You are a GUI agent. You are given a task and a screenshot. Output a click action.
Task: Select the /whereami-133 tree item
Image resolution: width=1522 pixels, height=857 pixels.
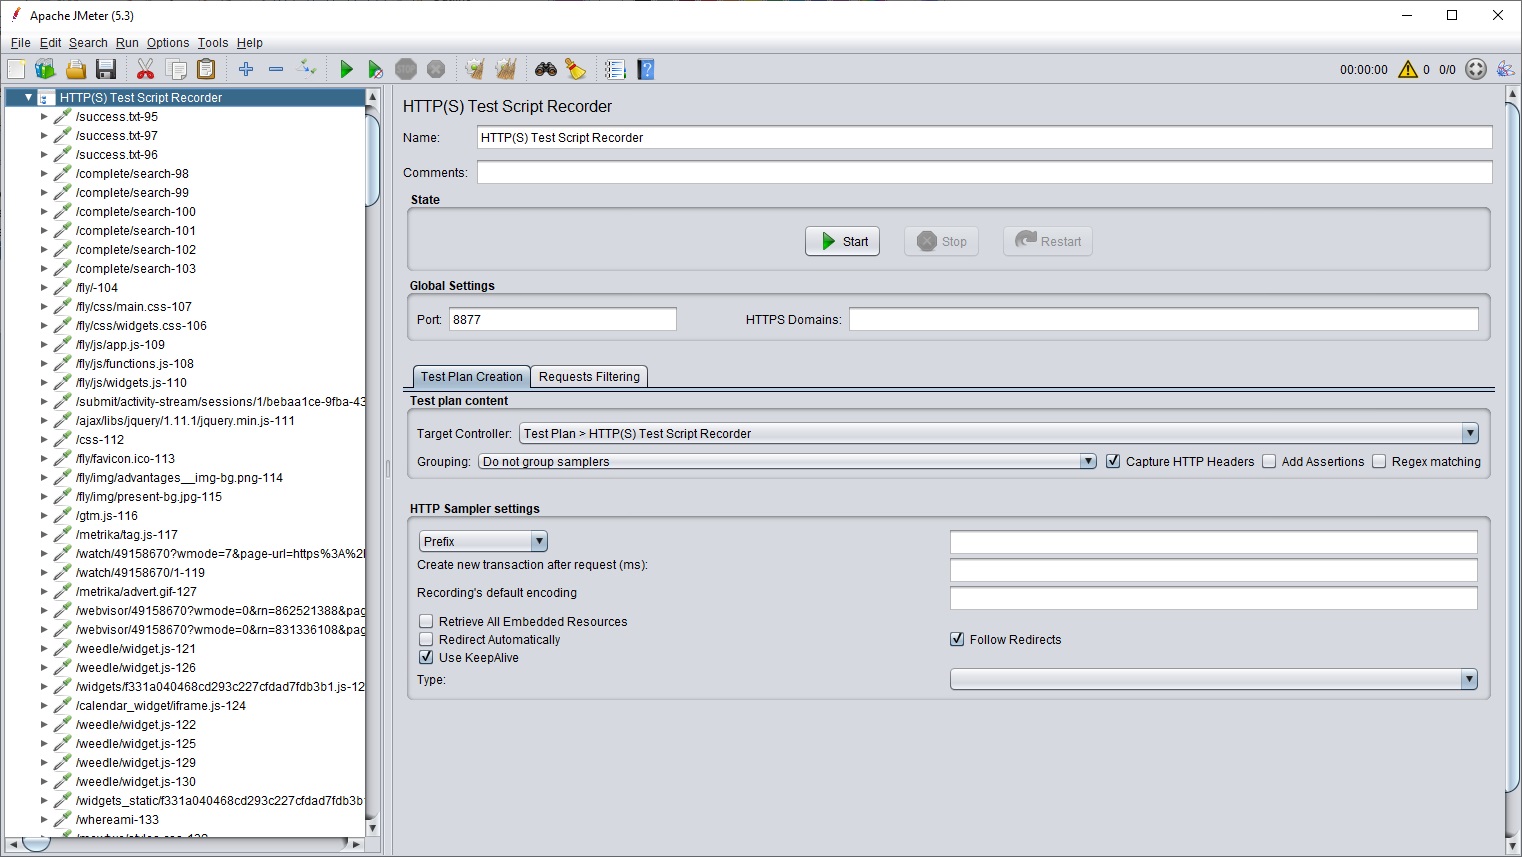pyautogui.click(x=117, y=819)
